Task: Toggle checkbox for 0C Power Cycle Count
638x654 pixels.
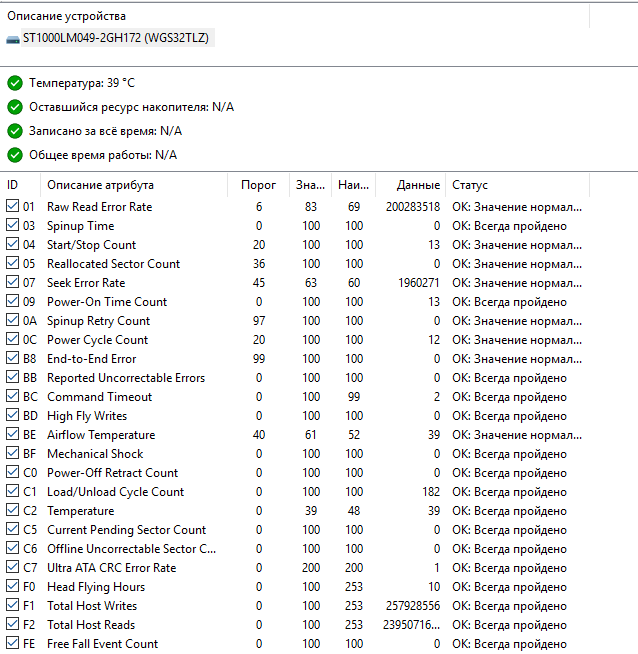Action: (13, 339)
